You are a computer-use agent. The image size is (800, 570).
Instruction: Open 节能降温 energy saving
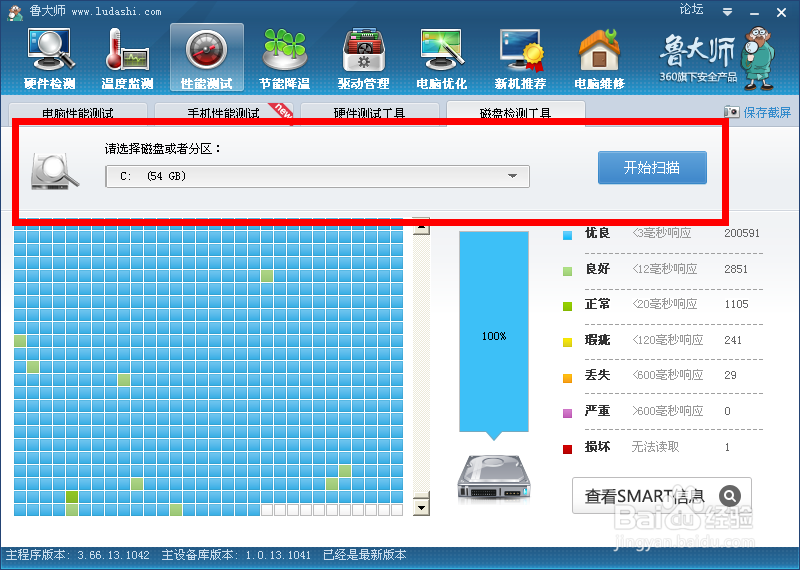pos(285,58)
